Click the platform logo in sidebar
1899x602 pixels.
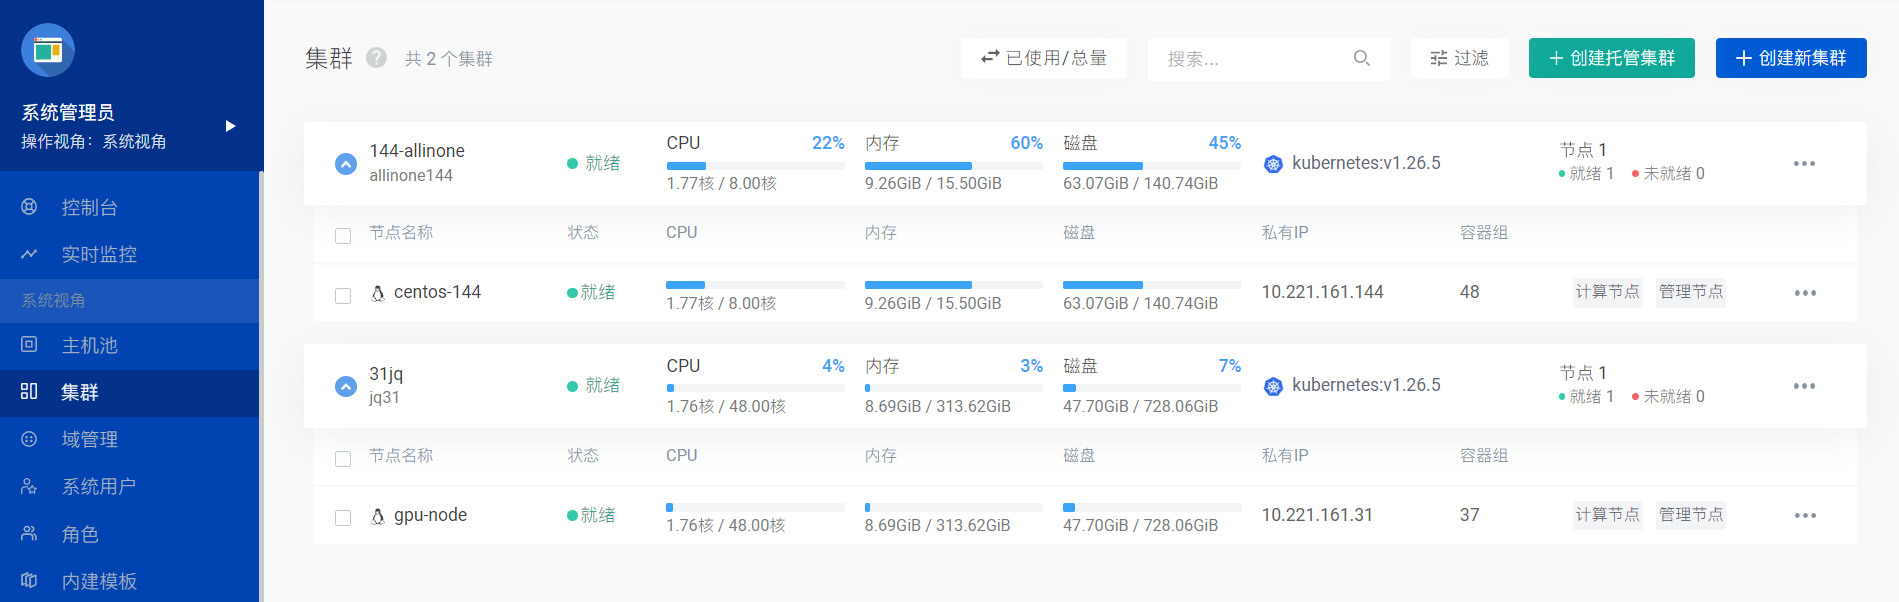point(48,50)
